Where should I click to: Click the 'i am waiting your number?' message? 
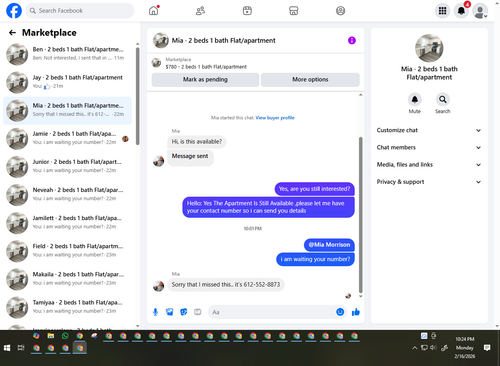click(x=315, y=259)
